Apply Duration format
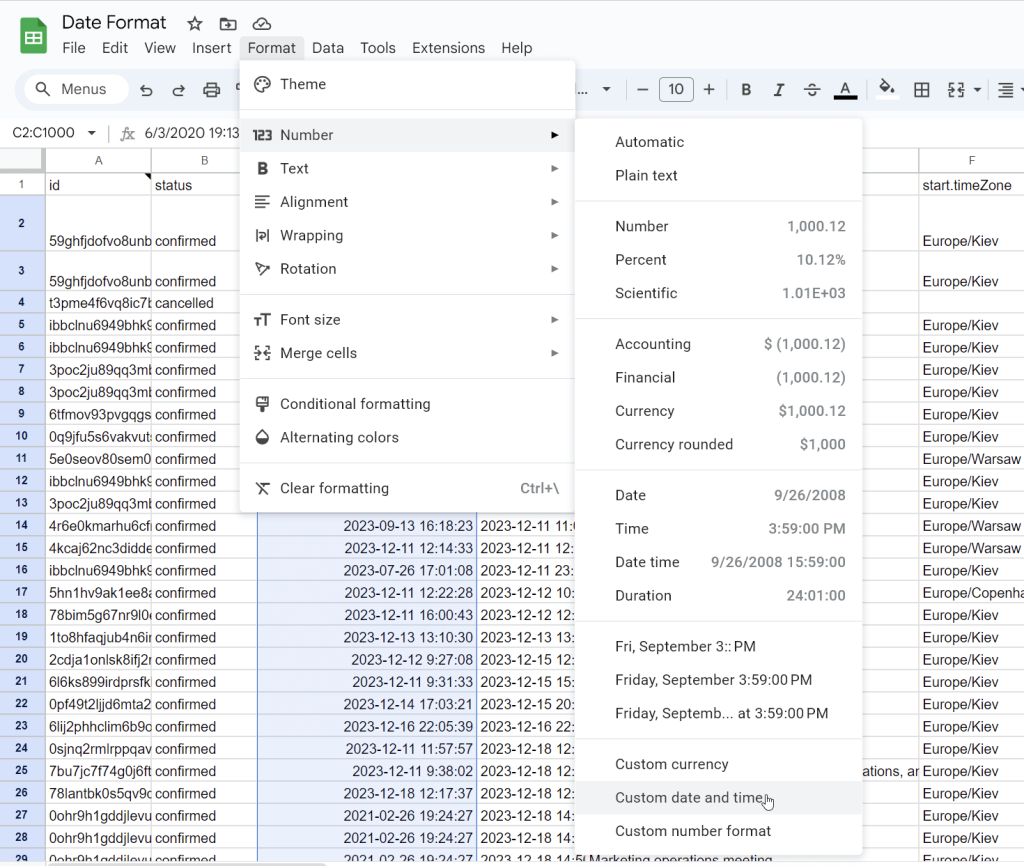Viewport: 1024px width, 866px height. point(718,595)
